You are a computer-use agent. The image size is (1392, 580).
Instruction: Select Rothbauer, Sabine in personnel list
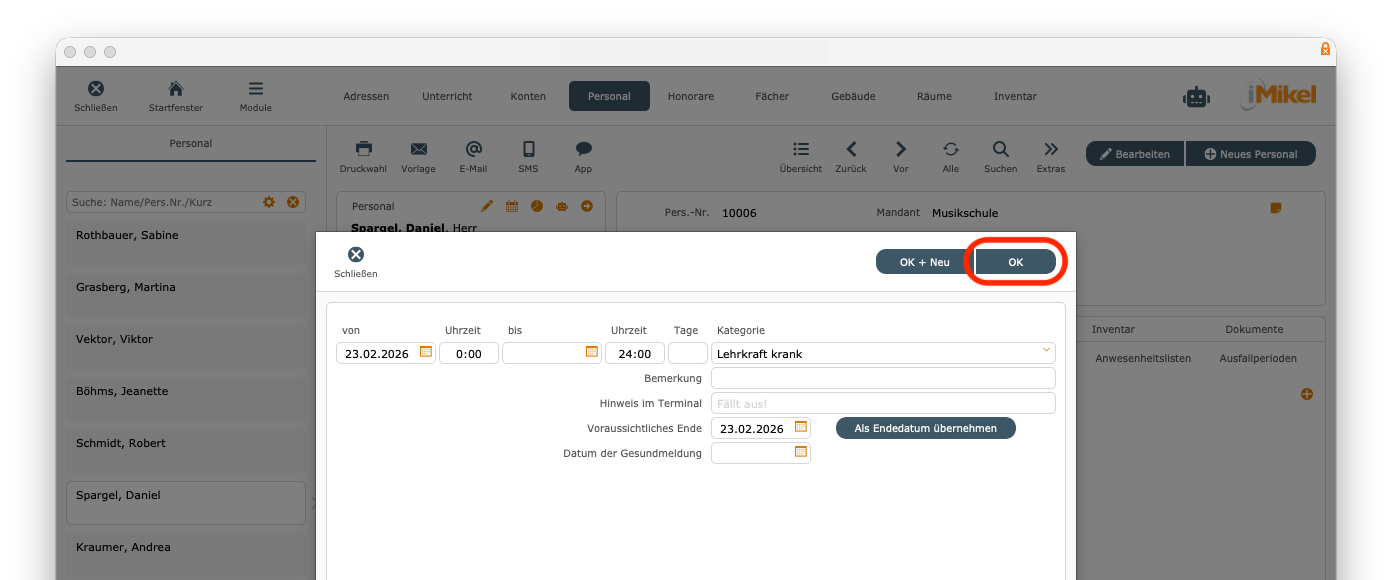point(186,243)
